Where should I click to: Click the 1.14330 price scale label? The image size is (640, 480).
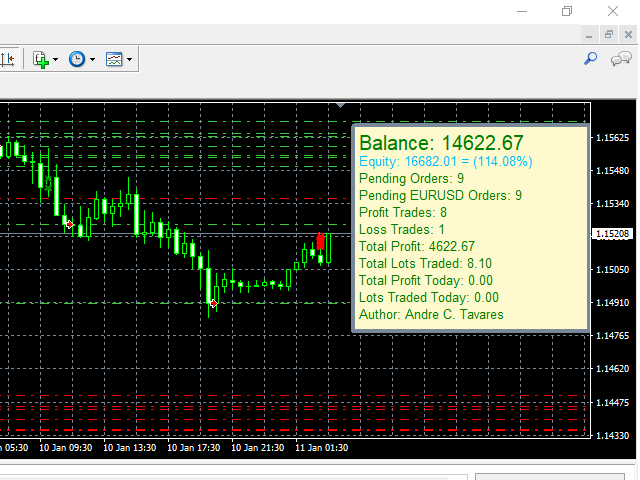613,436
